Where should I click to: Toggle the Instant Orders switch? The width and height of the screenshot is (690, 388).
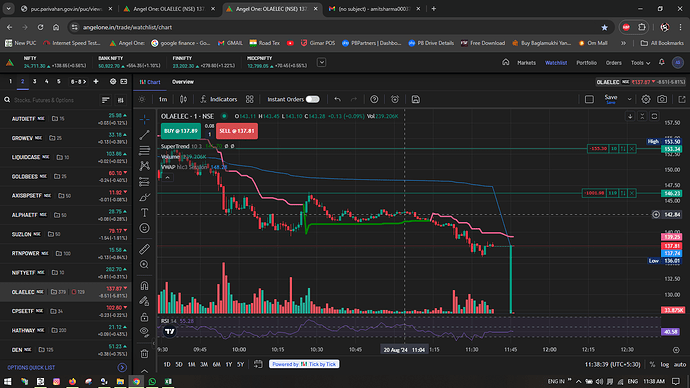pos(312,99)
